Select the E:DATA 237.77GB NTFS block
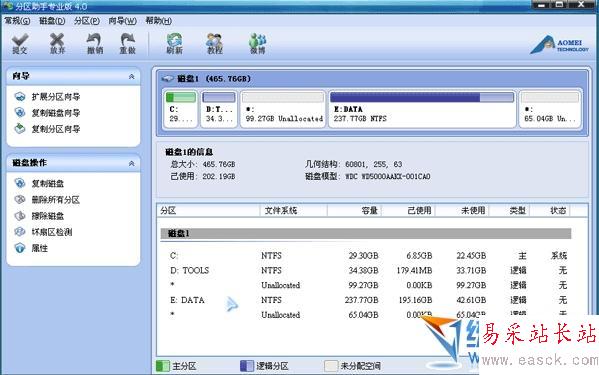The height and width of the screenshot is (375, 599). tap(422, 108)
